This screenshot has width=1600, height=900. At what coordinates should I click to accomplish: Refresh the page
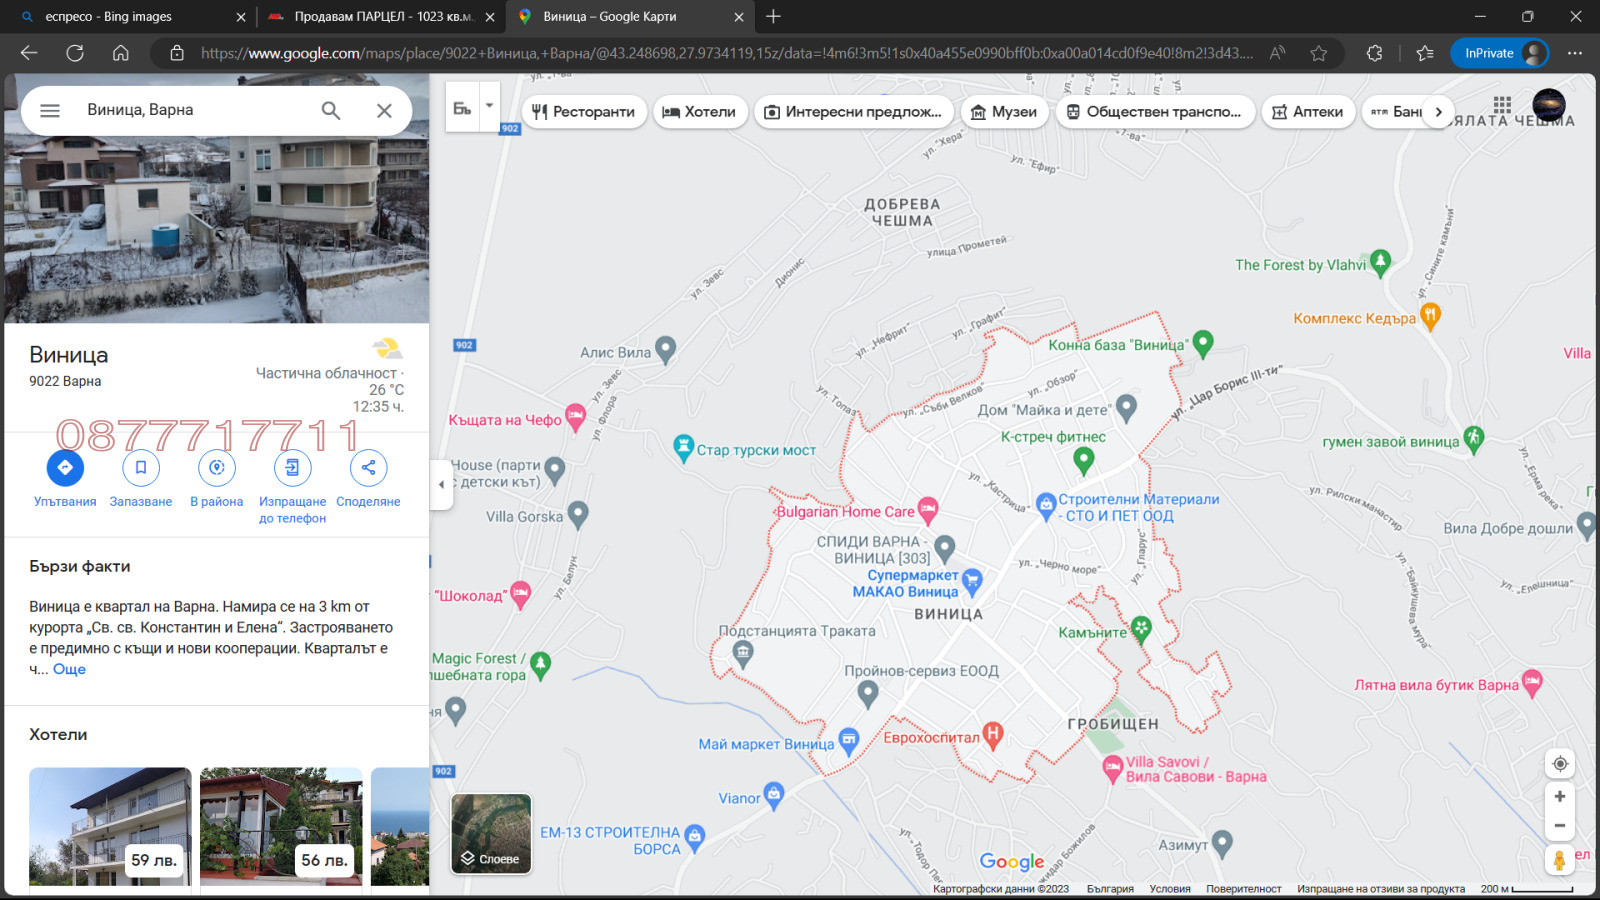pyautogui.click(x=75, y=53)
